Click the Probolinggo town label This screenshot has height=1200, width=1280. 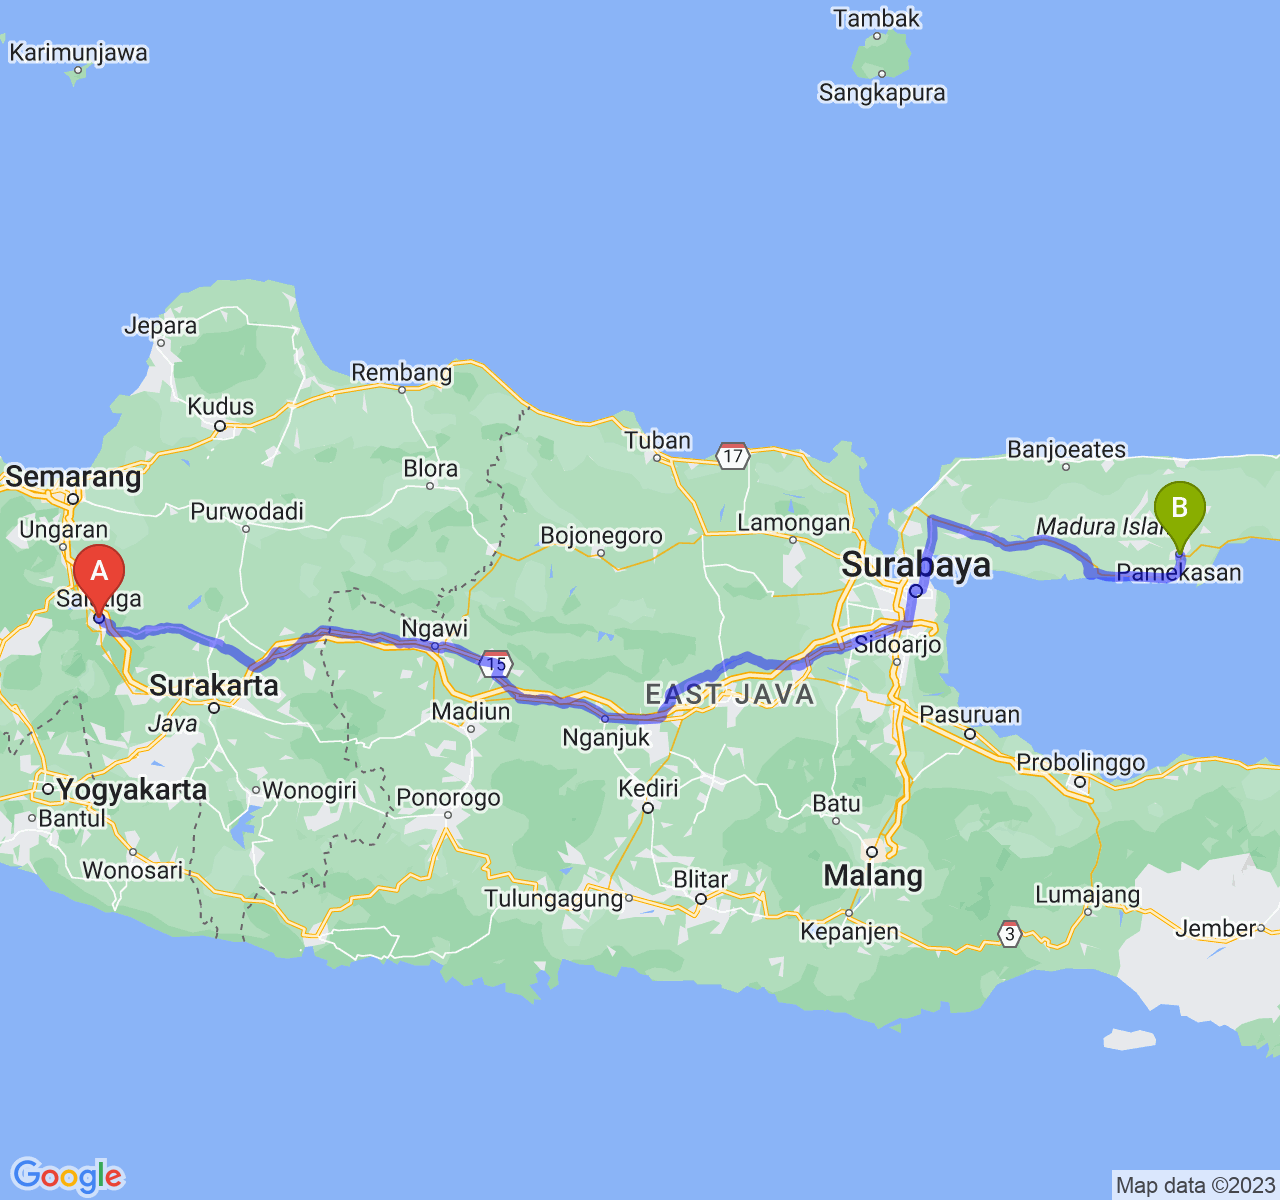click(x=1081, y=762)
